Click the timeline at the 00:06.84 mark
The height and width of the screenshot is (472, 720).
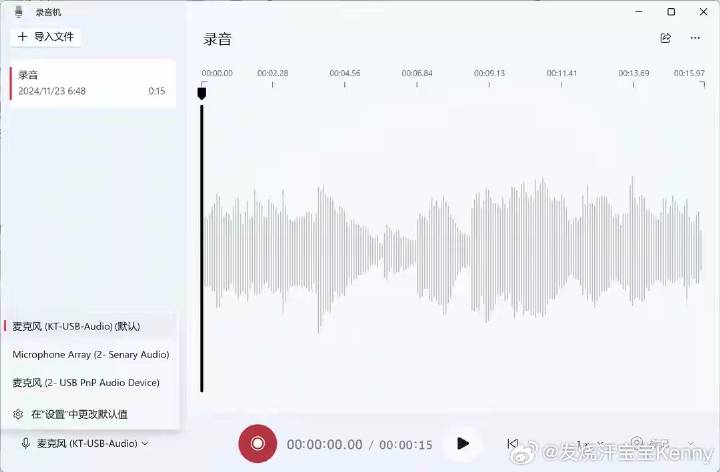pyautogui.click(x=416, y=78)
